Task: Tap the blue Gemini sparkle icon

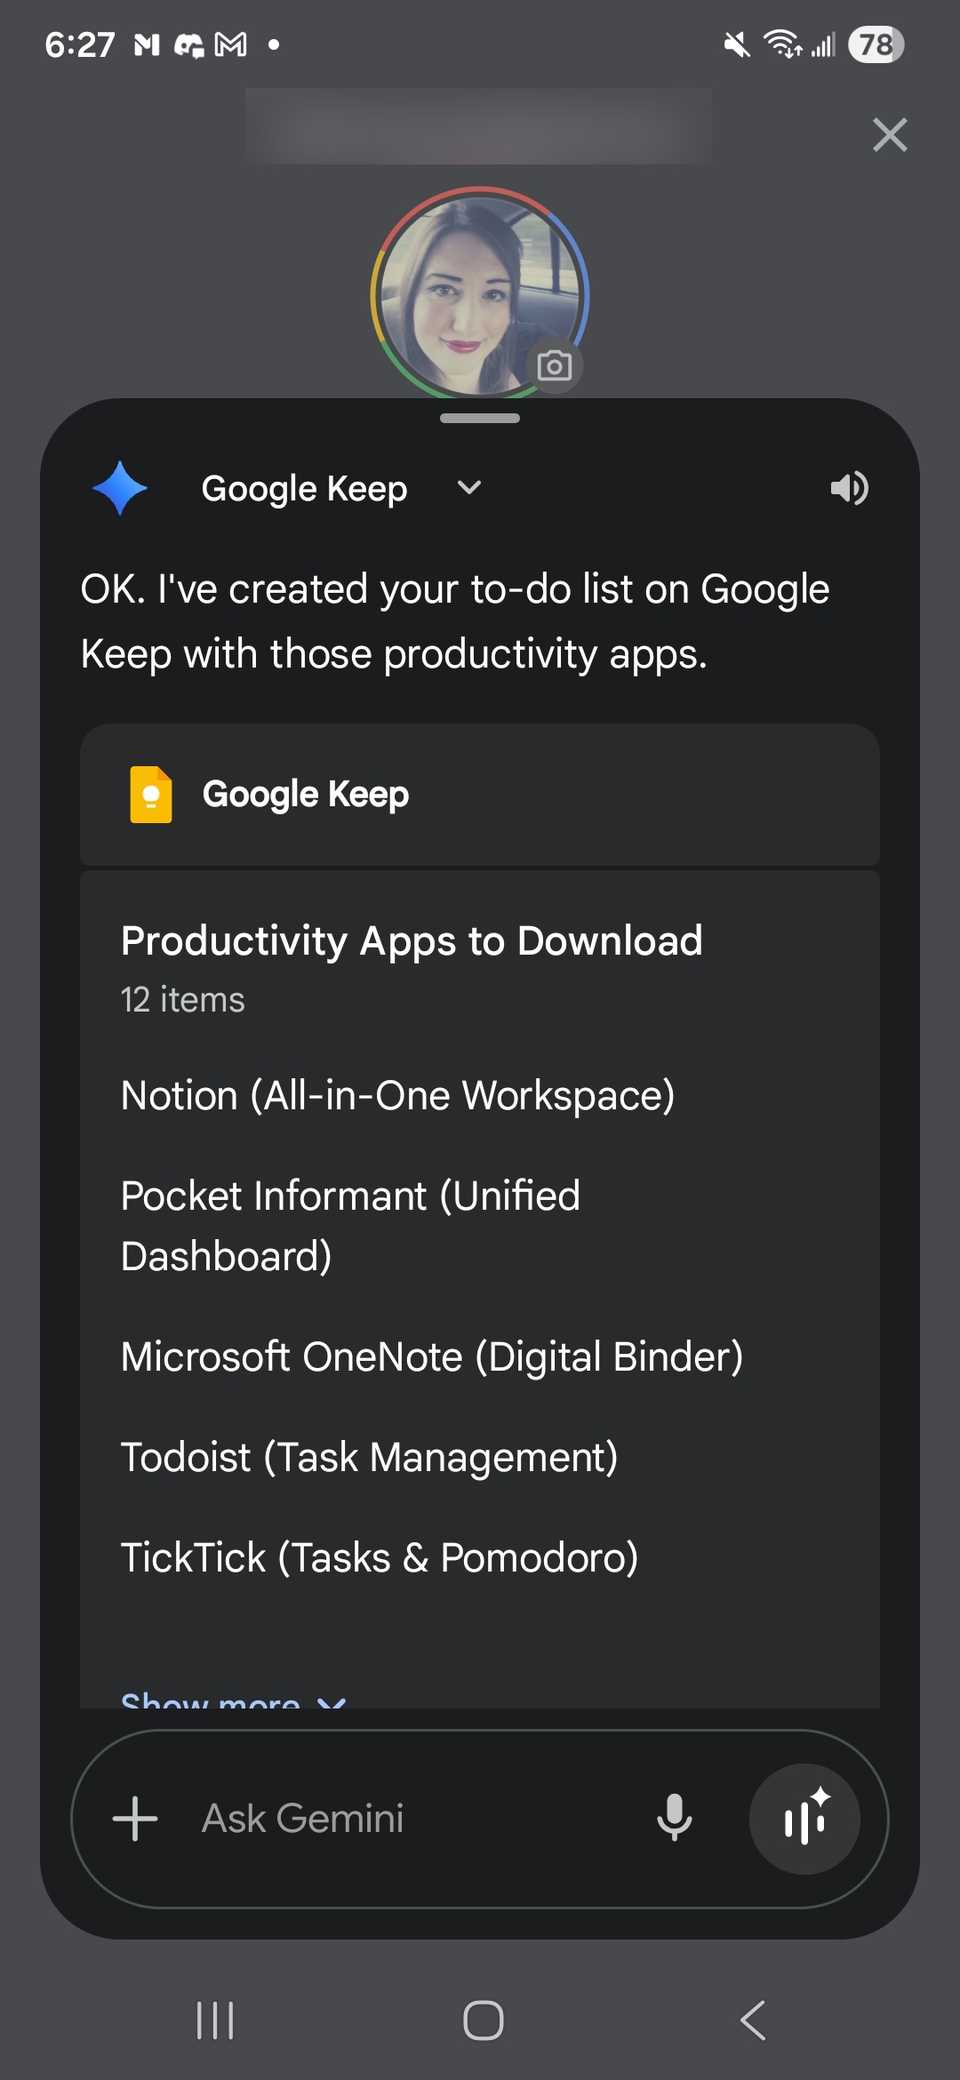Action: [x=120, y=488]
